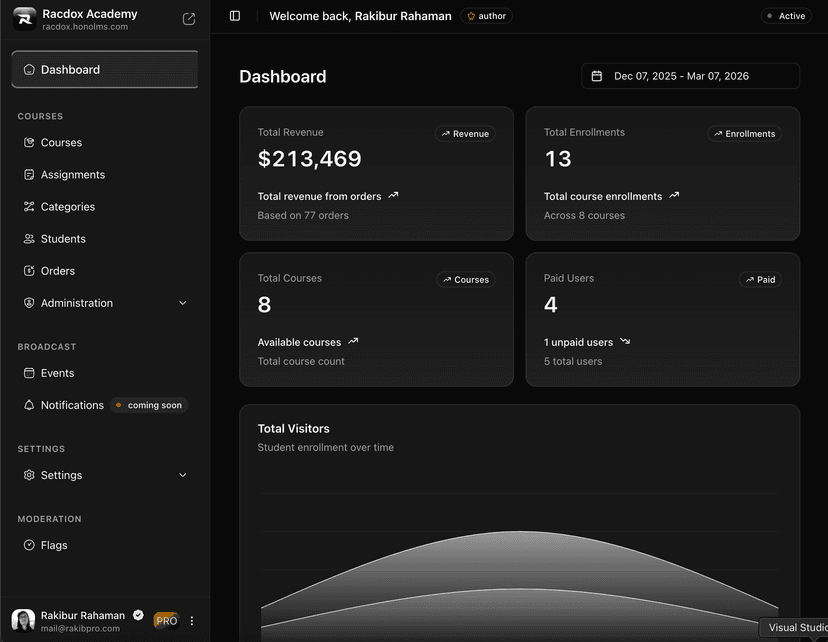Go to Courses in the sidebar
828x642 pixels.
[61, 143]
